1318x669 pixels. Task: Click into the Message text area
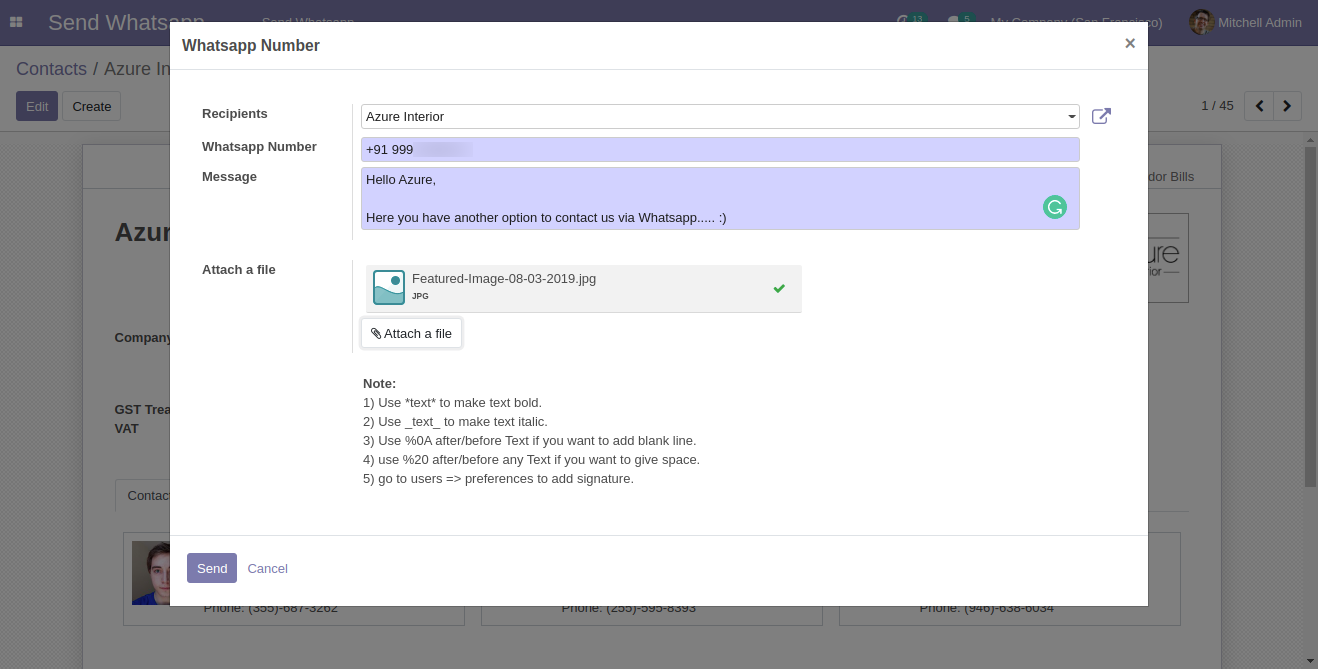click(x=720, y=198)
